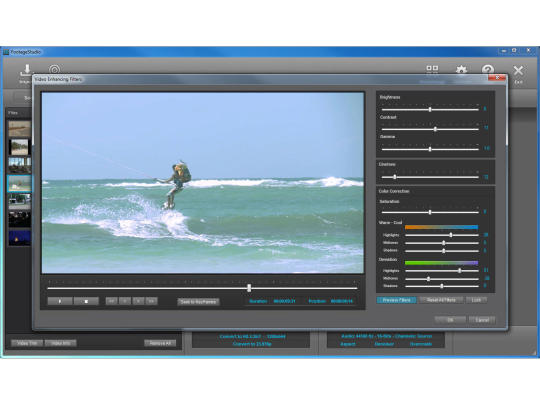Select the highlighted kitesurfer thumbnail
Screen dimensions: 540x405
20,183
